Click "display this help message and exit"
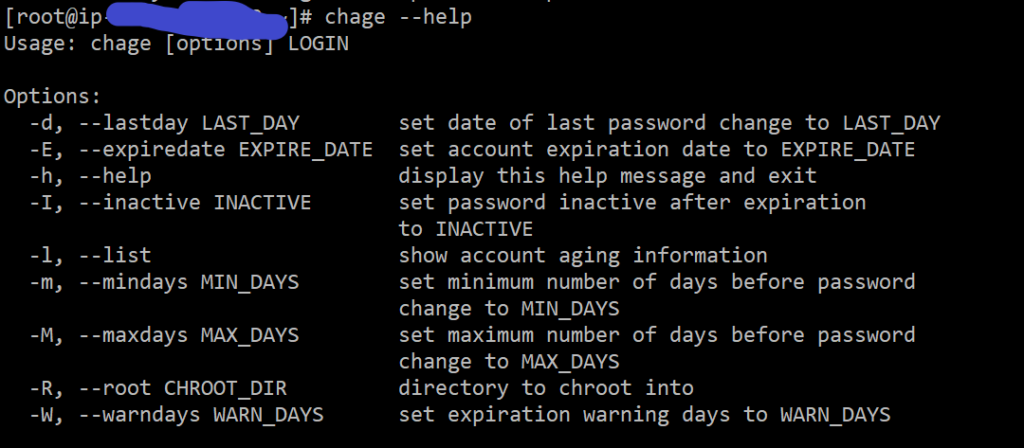 (608, 176)
